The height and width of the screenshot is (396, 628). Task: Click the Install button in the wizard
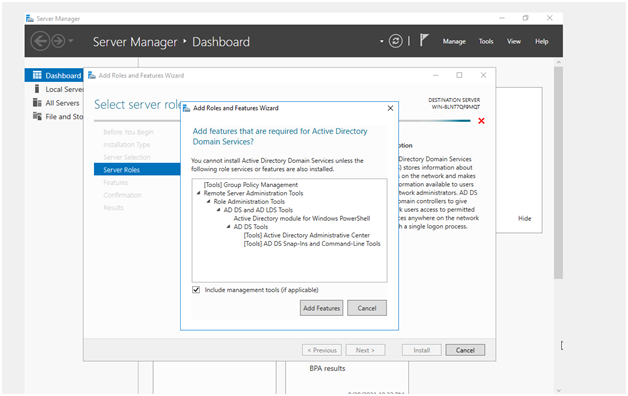[421, 350]
